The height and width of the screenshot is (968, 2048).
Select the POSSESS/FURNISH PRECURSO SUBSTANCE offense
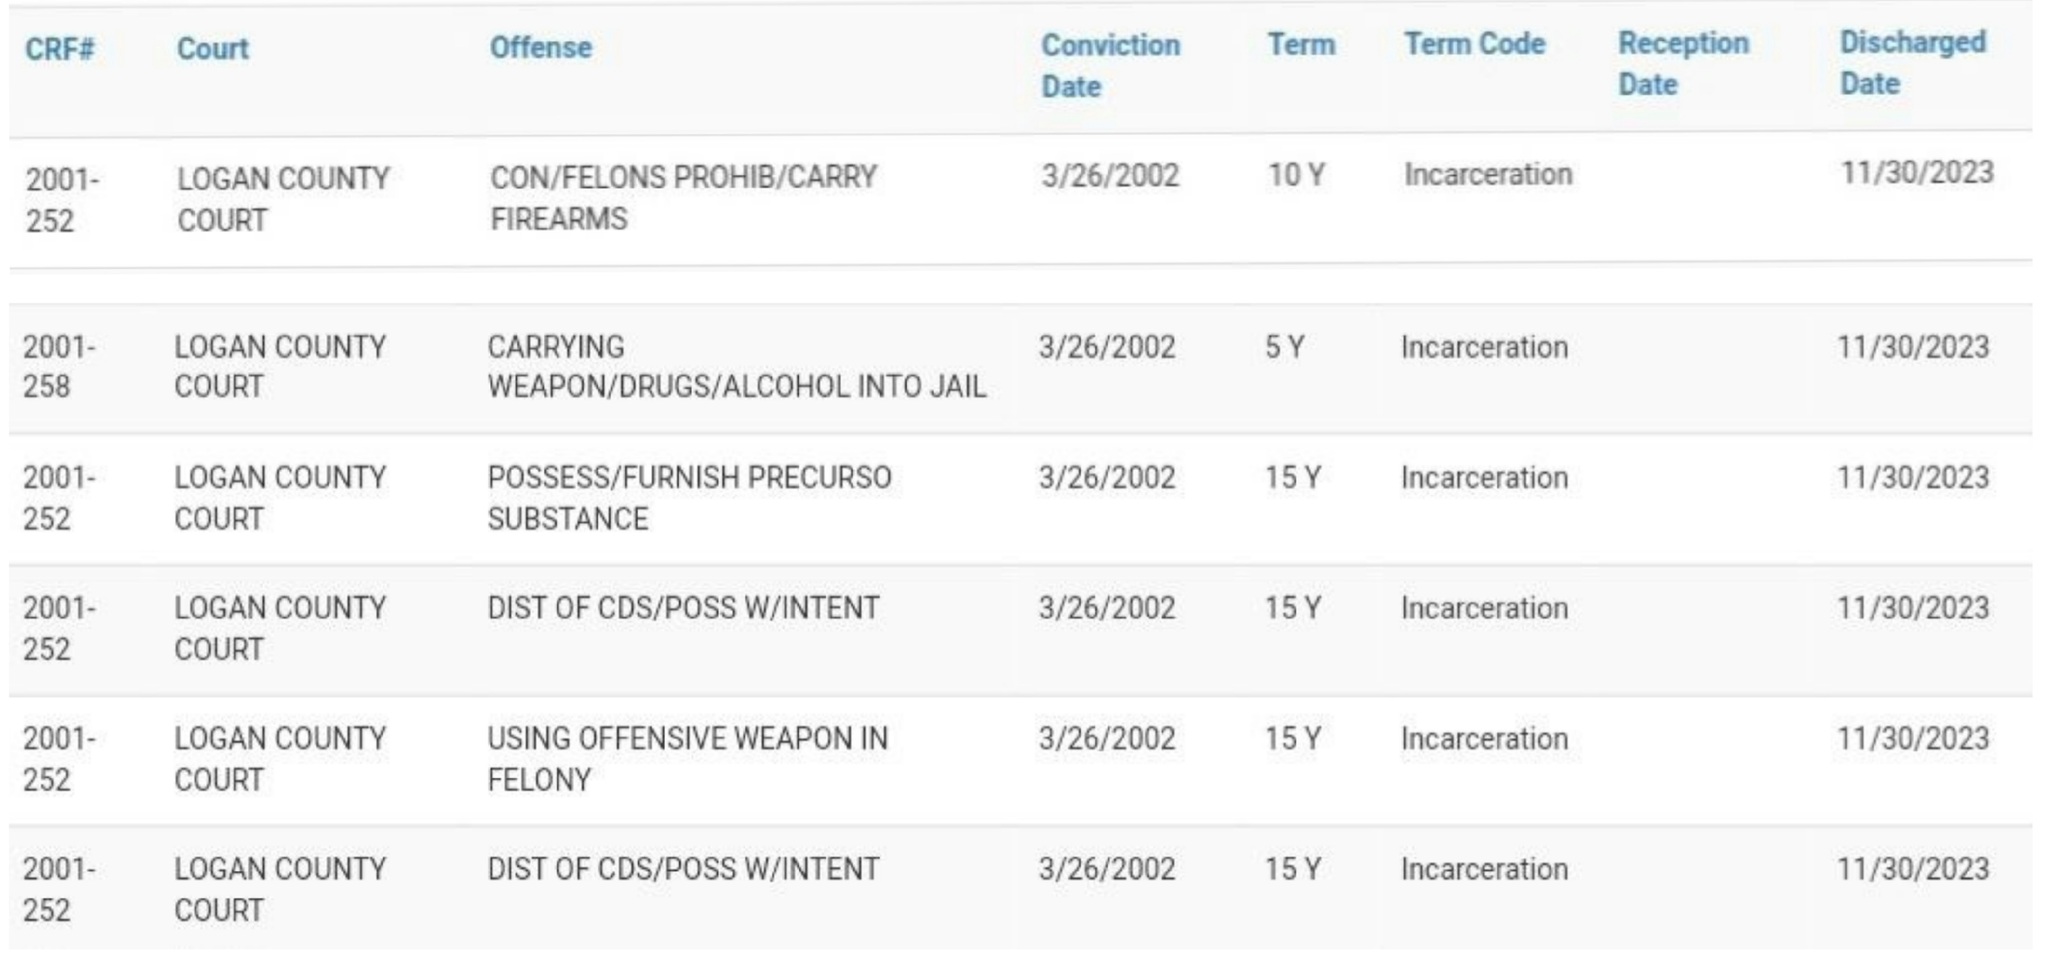[x=689, y=498]
